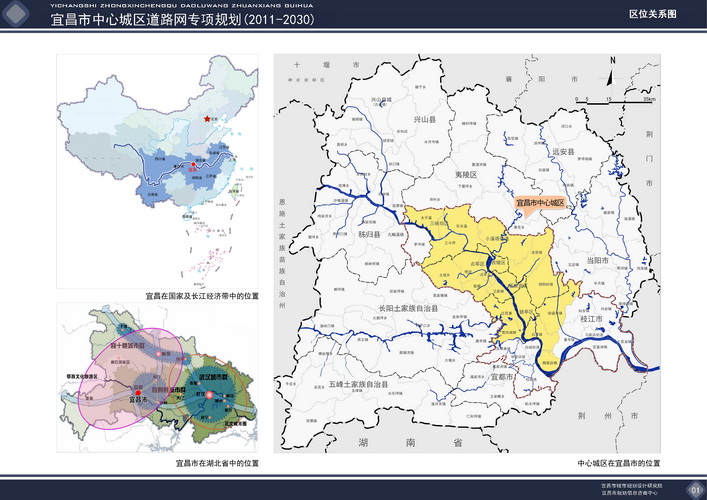Viewport: 707px width, 500px height.
Task: Click the 区位关系图 header title
Action: point(652,16)
